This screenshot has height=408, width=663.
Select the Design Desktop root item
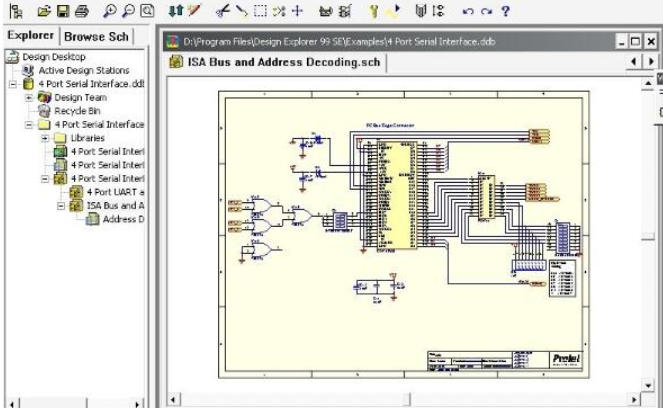[x=56, y=58]
